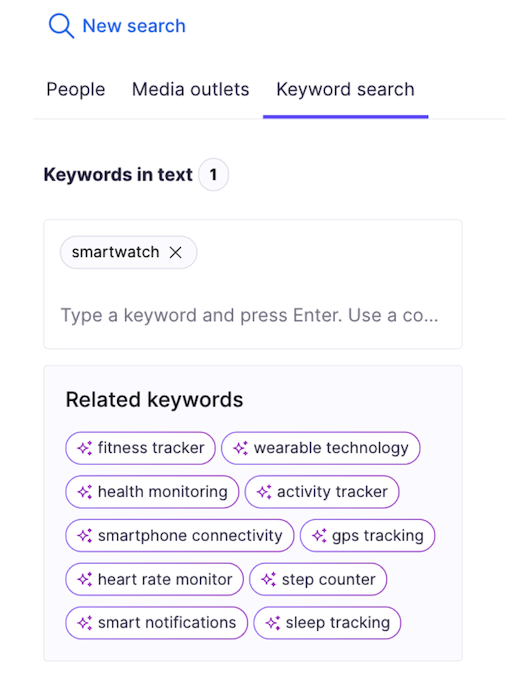Remove the smartwatch keyword with X icon

(x=175, y=252)
